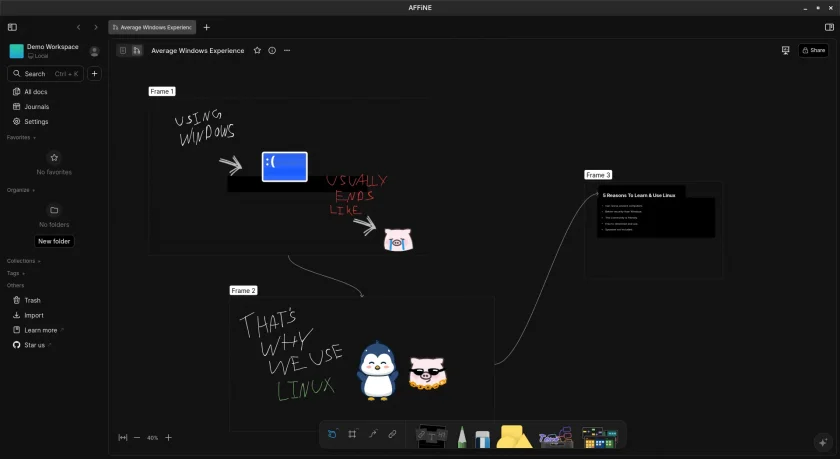Select the eraser tool
Screen dimensions: 840x459
click(482, 438)
